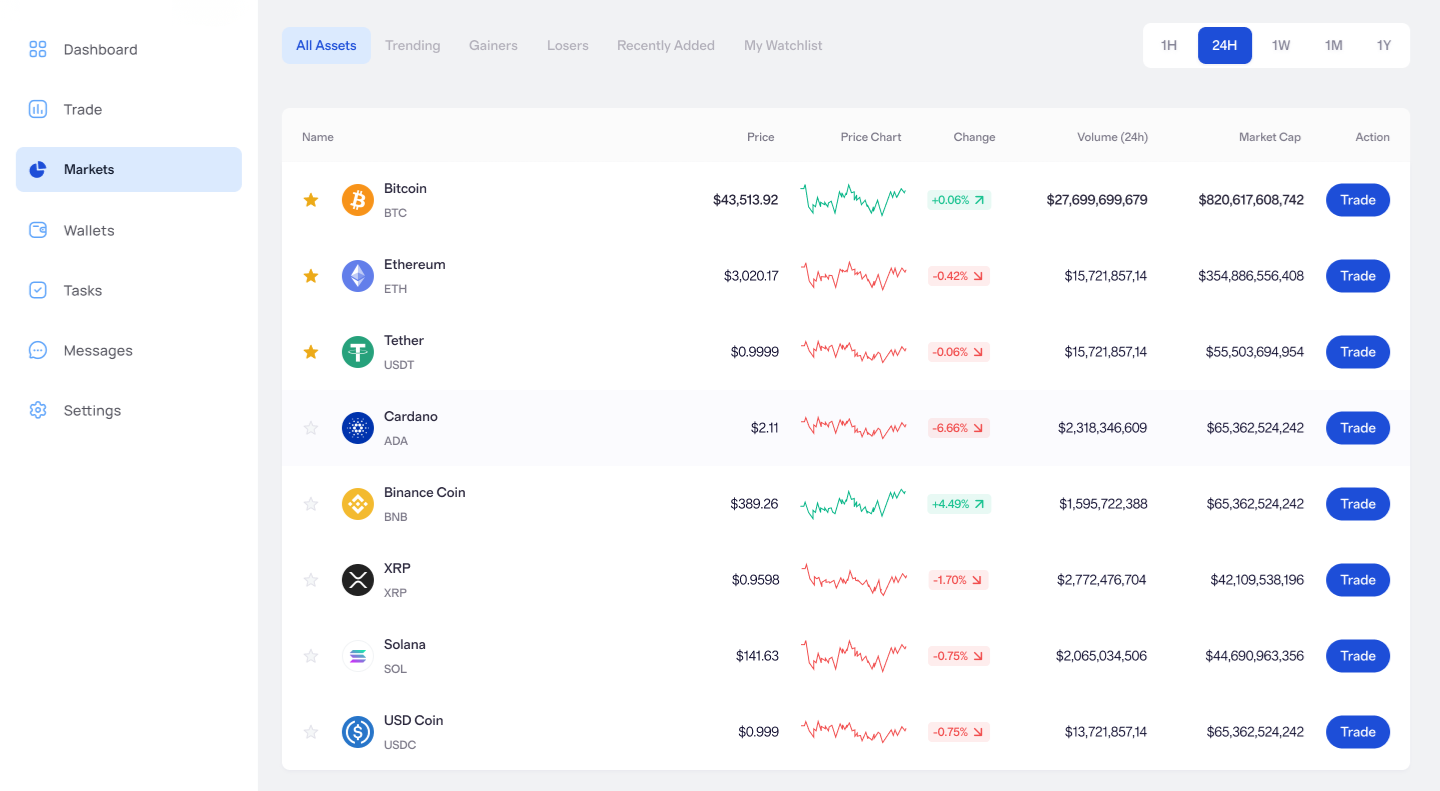Viewport: 1440px width, 791px height.
Task: Click the Binance Coin price chart sparkline
Action: (853, 503)
